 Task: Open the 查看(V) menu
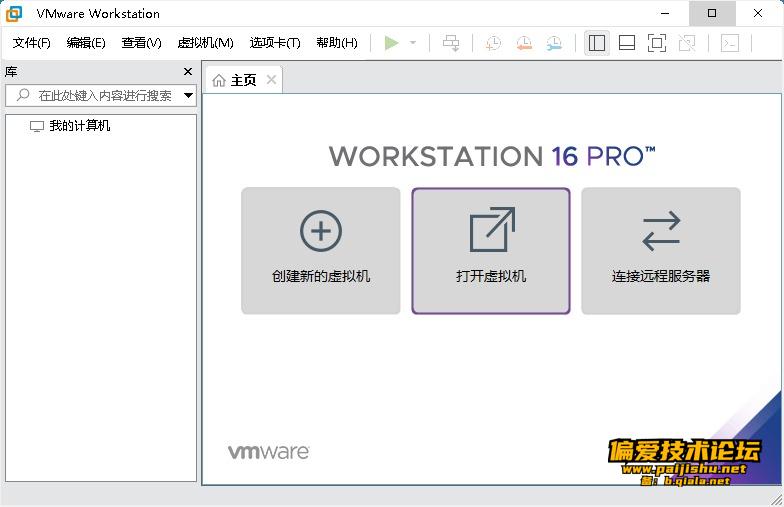[142, 43]
